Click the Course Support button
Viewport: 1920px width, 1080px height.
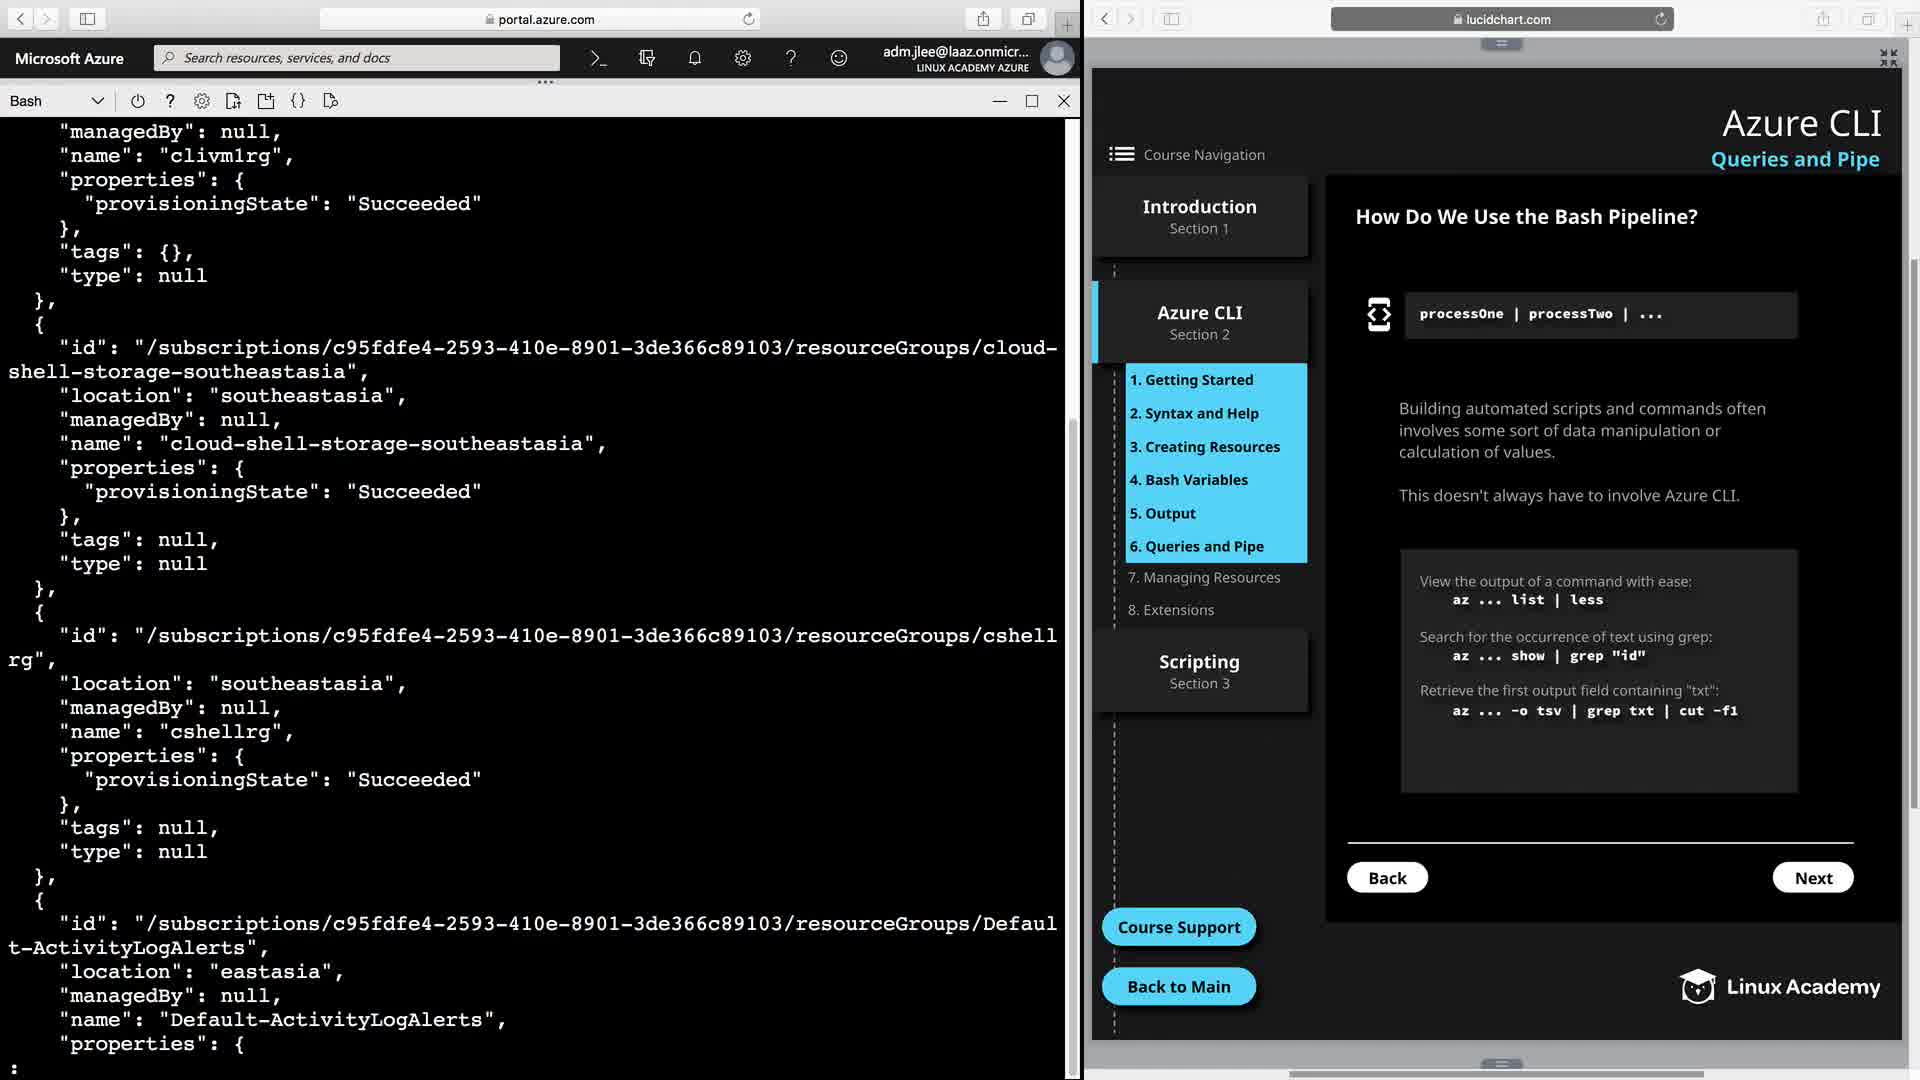tap(1178, 927)
